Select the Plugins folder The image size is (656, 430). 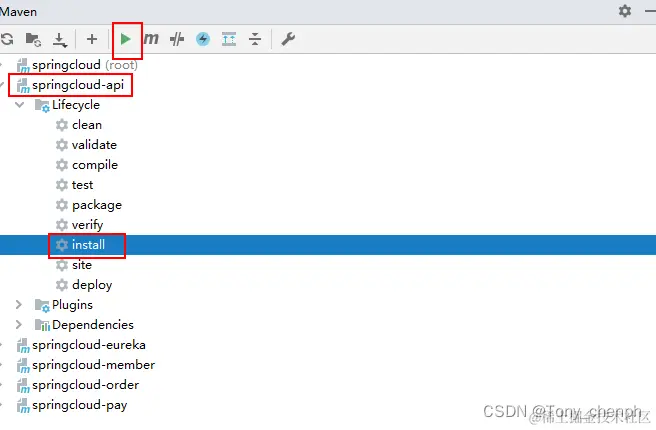[72, 305]
